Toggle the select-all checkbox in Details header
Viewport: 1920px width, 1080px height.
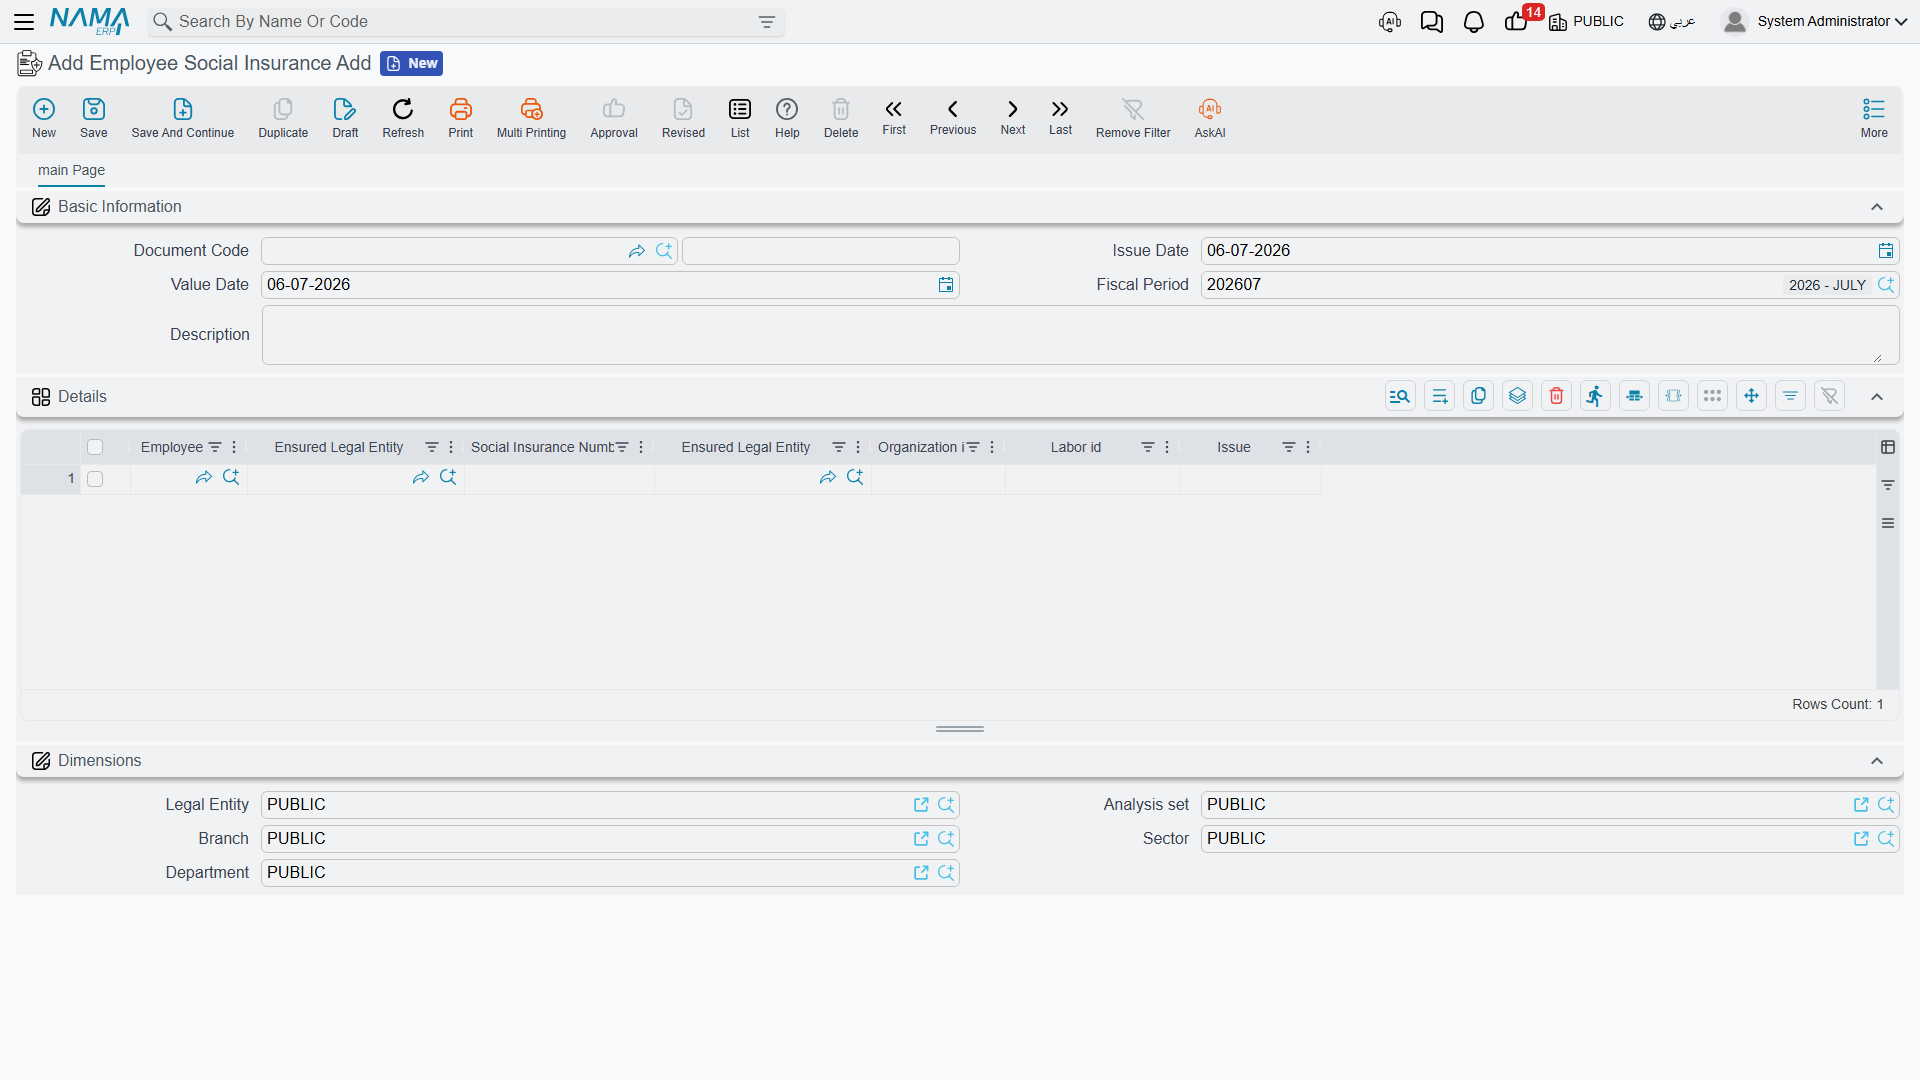(x=95, y=447)
